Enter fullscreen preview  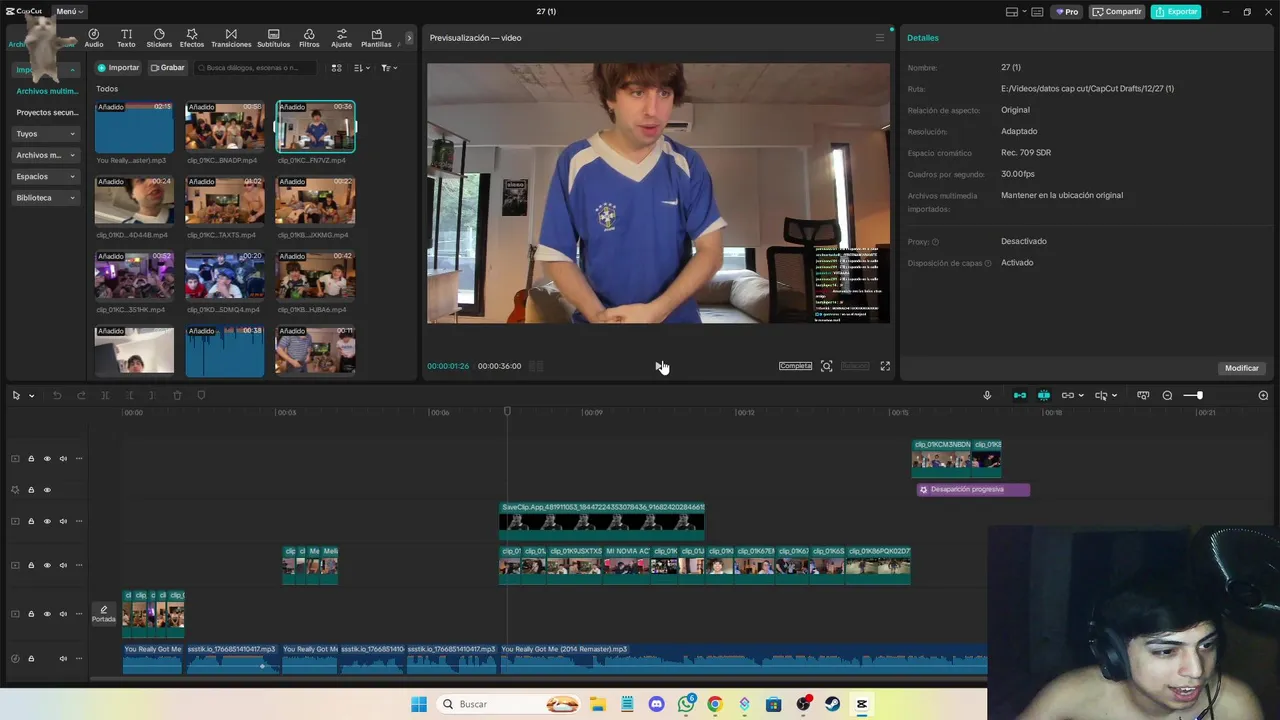[x=885, y=366]
